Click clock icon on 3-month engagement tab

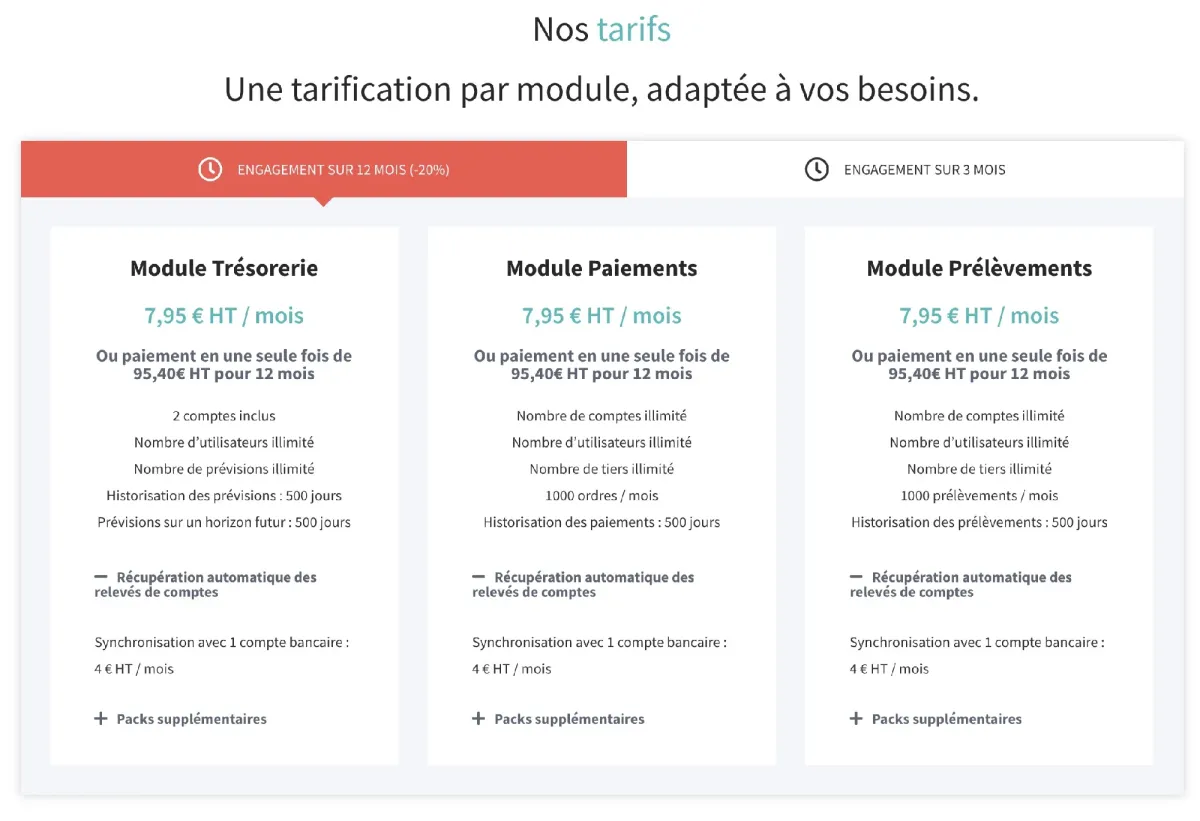[x=817, y=170]
